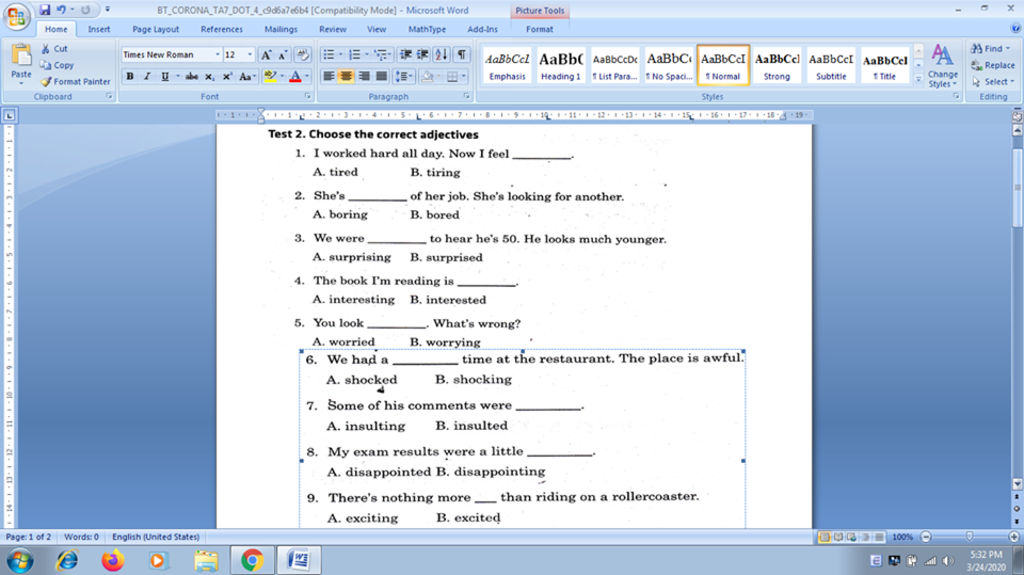
Task: Justify the paragraph
Action: (381, 76)
